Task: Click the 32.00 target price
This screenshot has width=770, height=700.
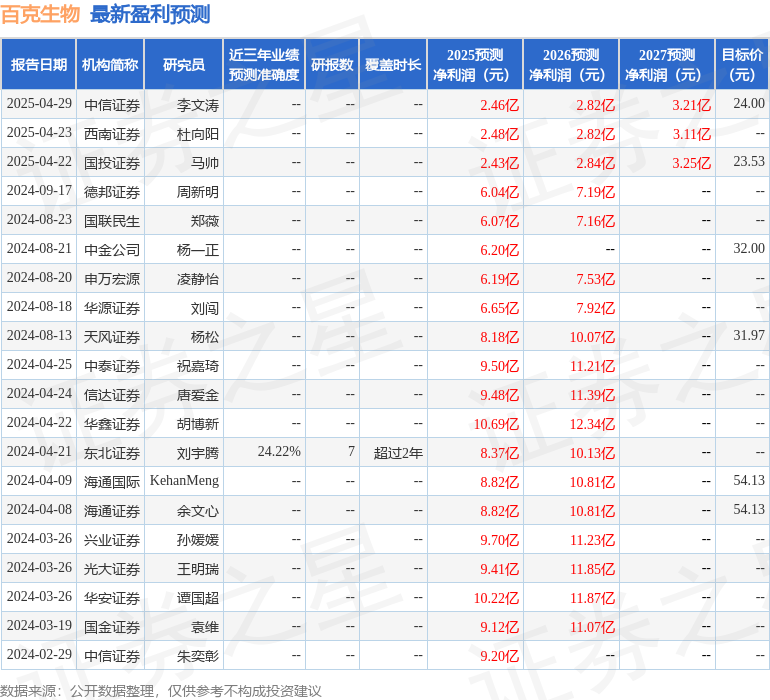Action: pyautogui.click(x=749, y=248)
